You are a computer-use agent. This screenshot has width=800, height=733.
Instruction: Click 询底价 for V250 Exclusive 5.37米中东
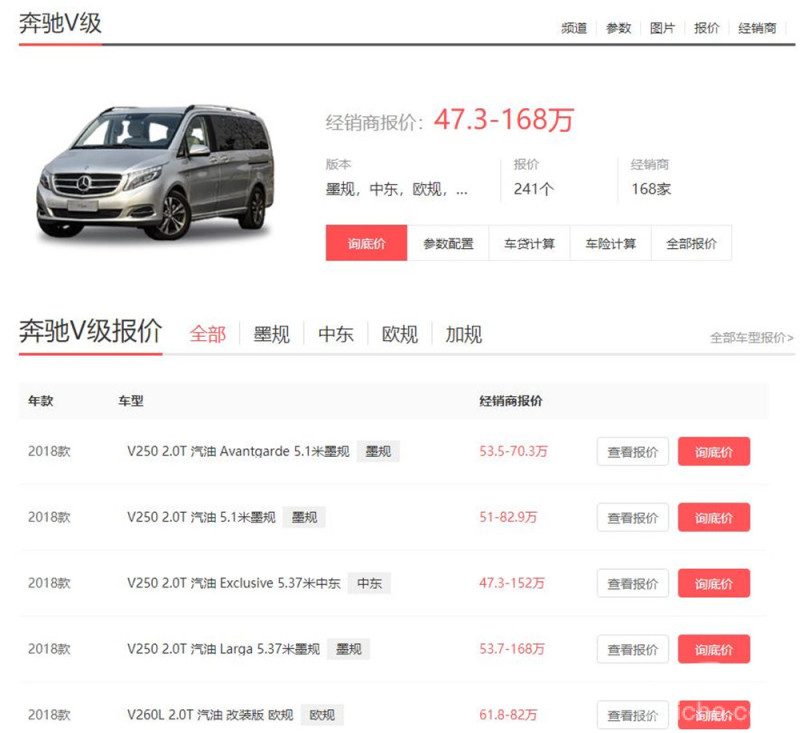(x=713, y=584)
